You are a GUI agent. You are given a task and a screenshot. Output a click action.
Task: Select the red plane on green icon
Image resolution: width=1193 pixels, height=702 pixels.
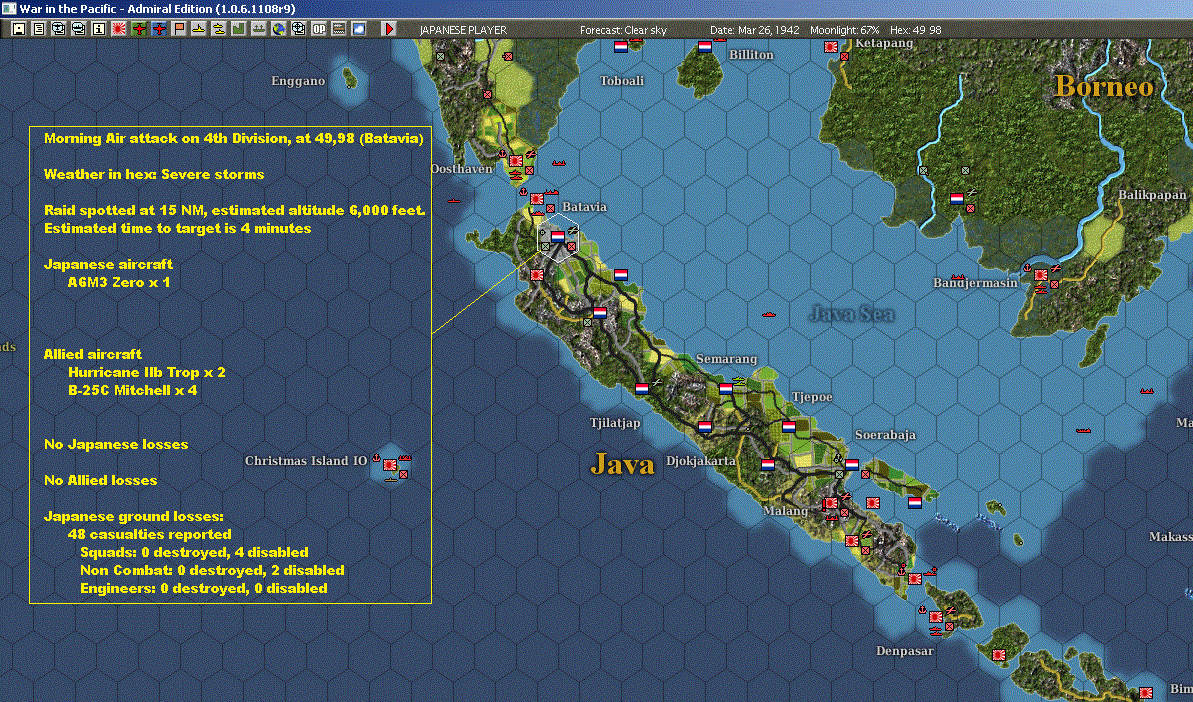click(139, 29)
